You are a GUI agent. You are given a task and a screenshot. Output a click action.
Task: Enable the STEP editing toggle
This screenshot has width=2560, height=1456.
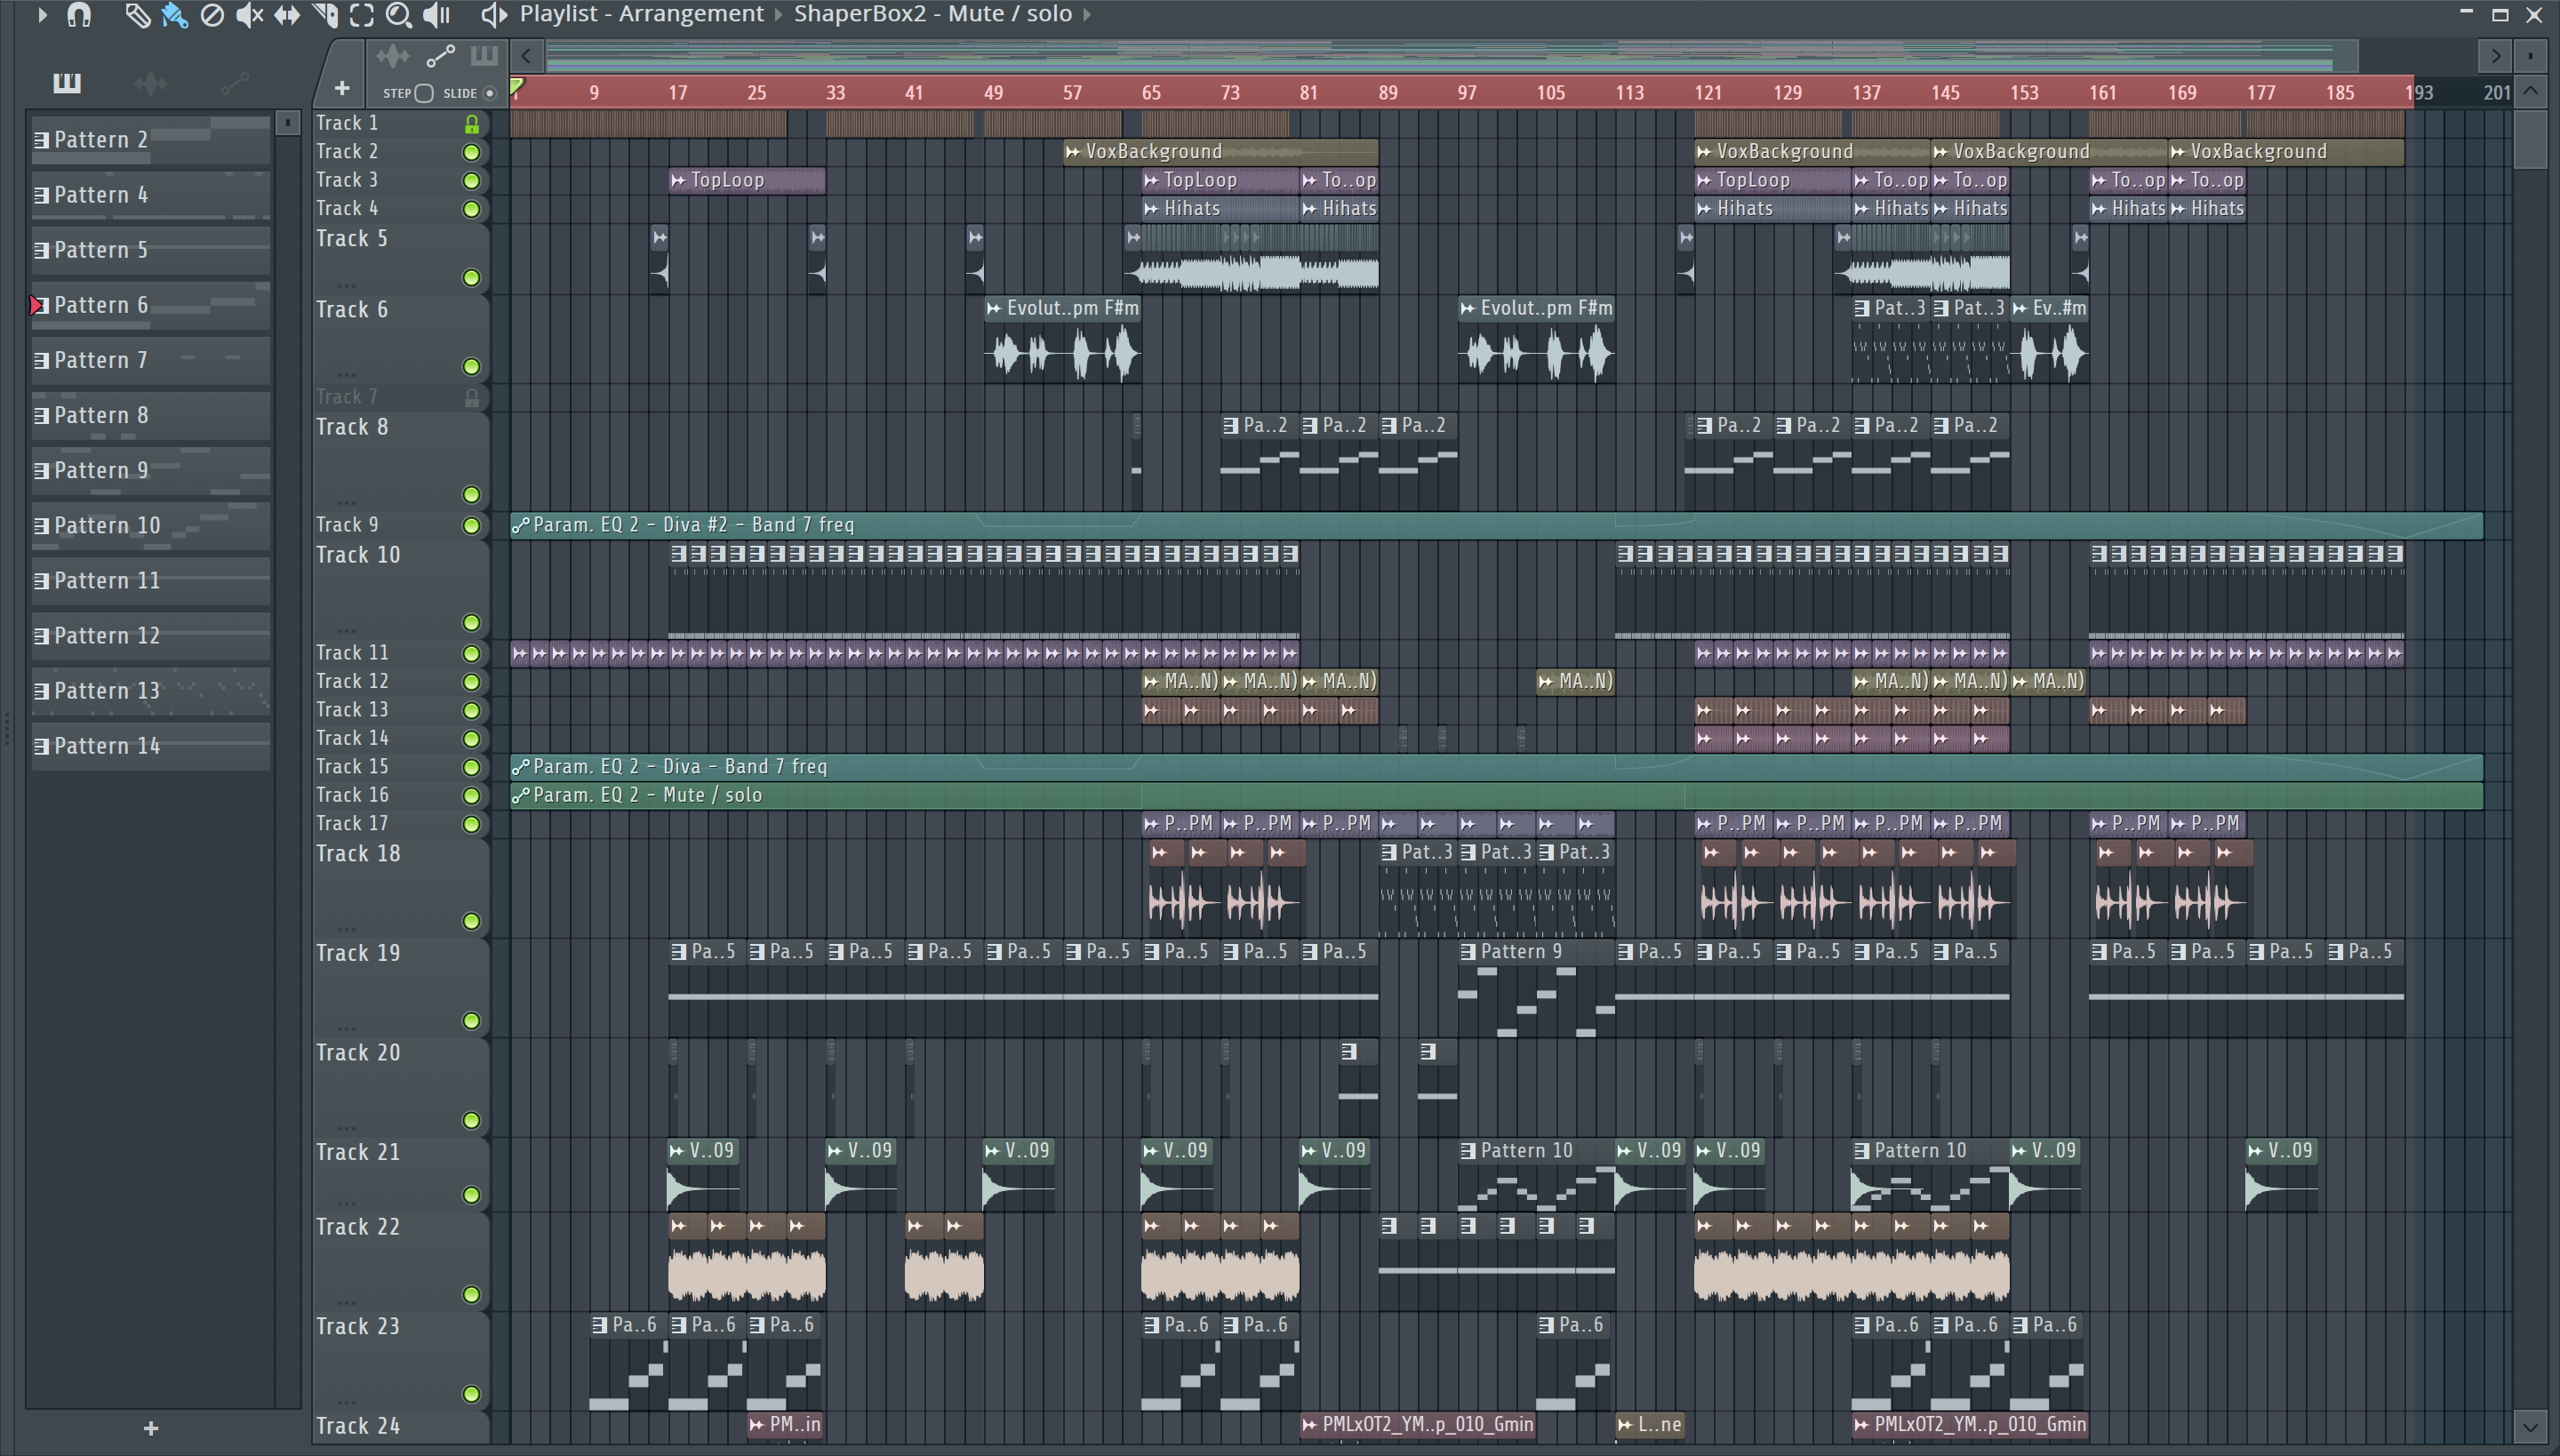424,93
